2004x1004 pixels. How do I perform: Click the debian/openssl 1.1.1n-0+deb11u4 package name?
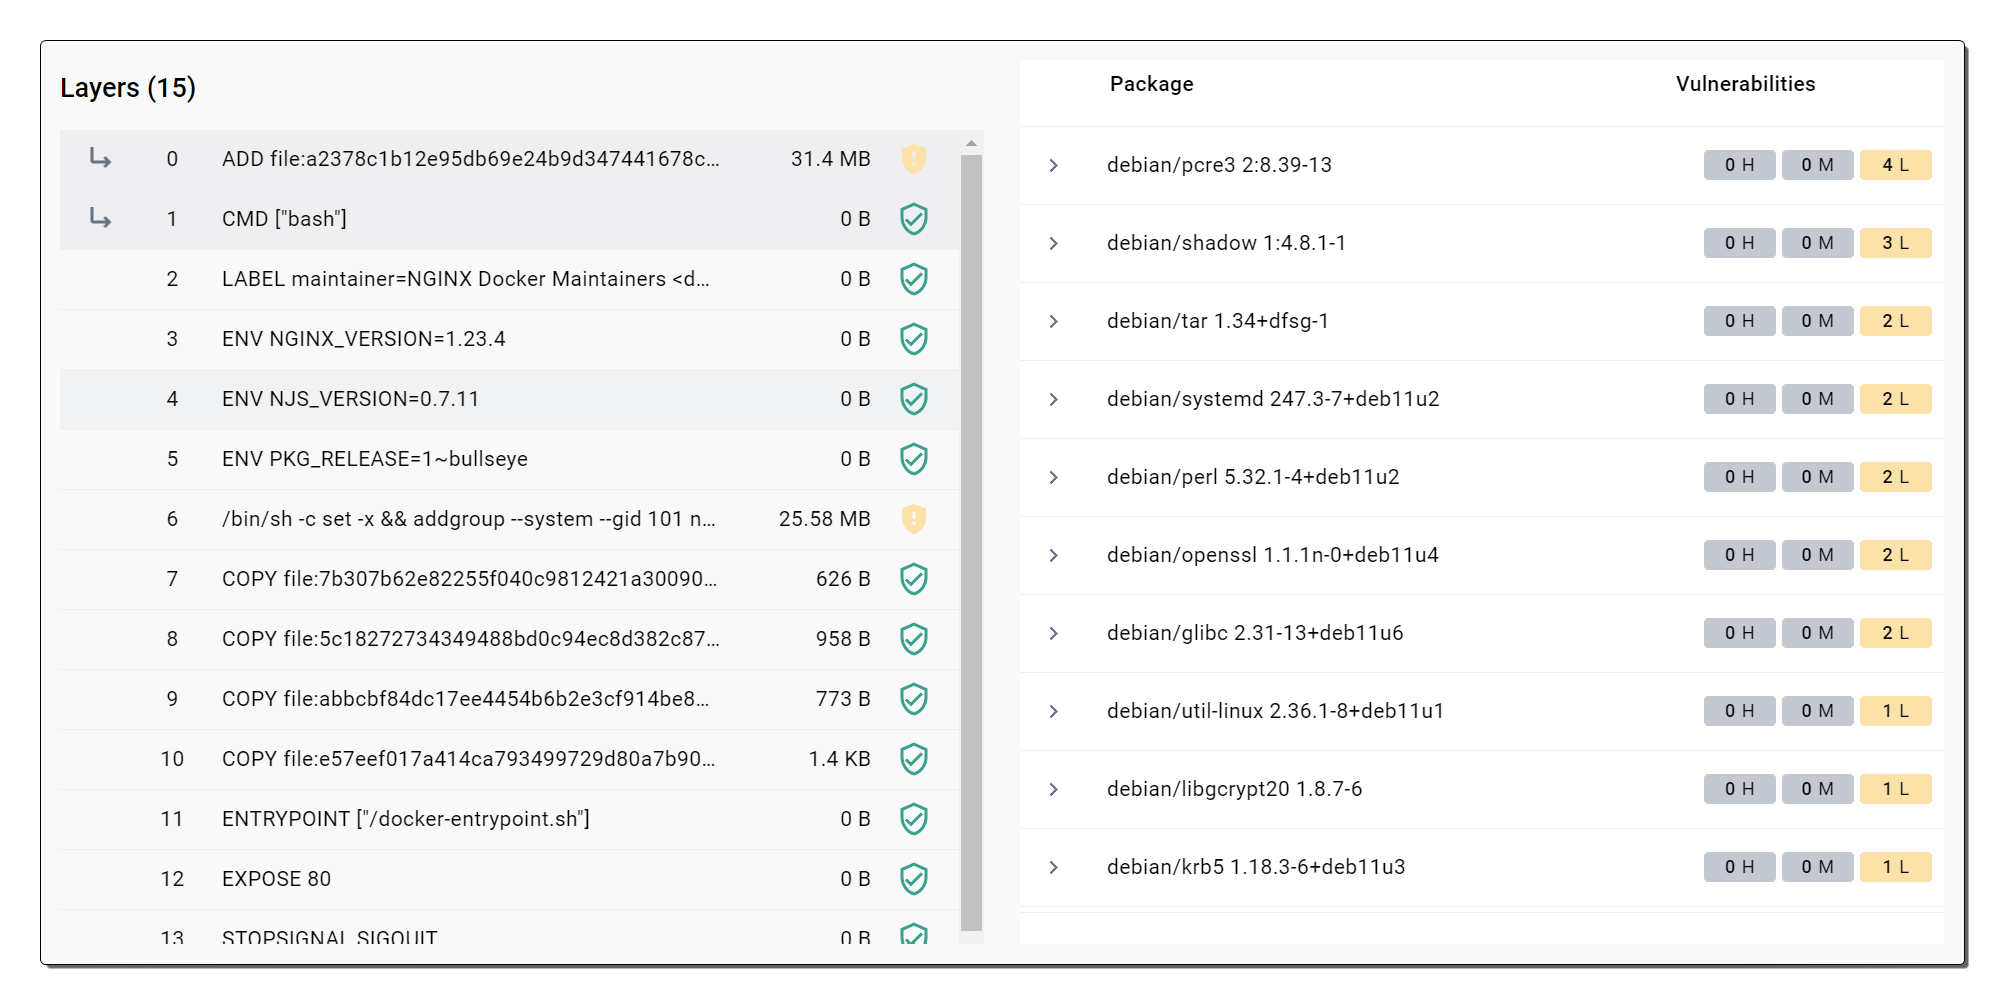tap(1272, 555)
